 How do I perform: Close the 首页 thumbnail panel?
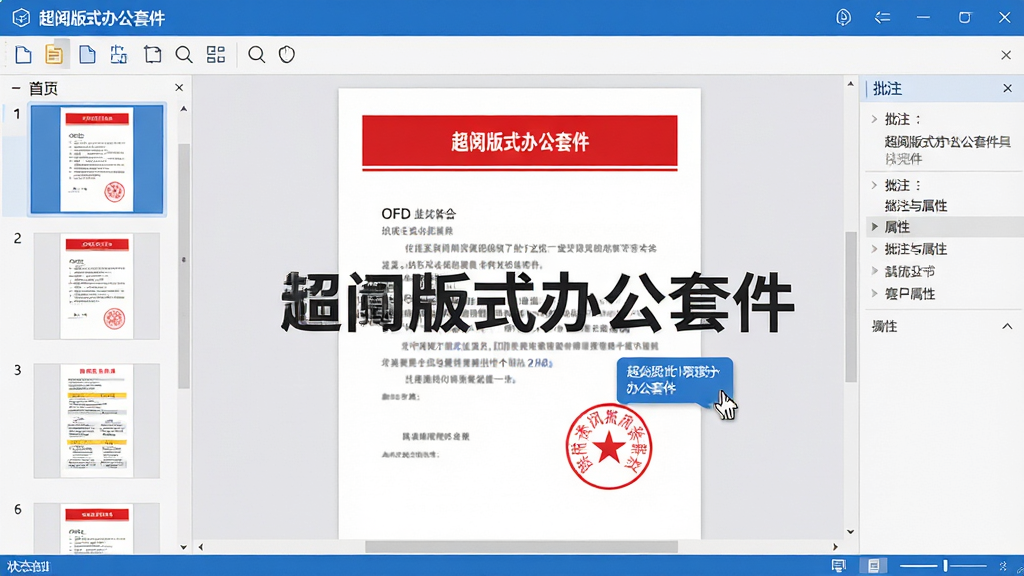[179, 88]
